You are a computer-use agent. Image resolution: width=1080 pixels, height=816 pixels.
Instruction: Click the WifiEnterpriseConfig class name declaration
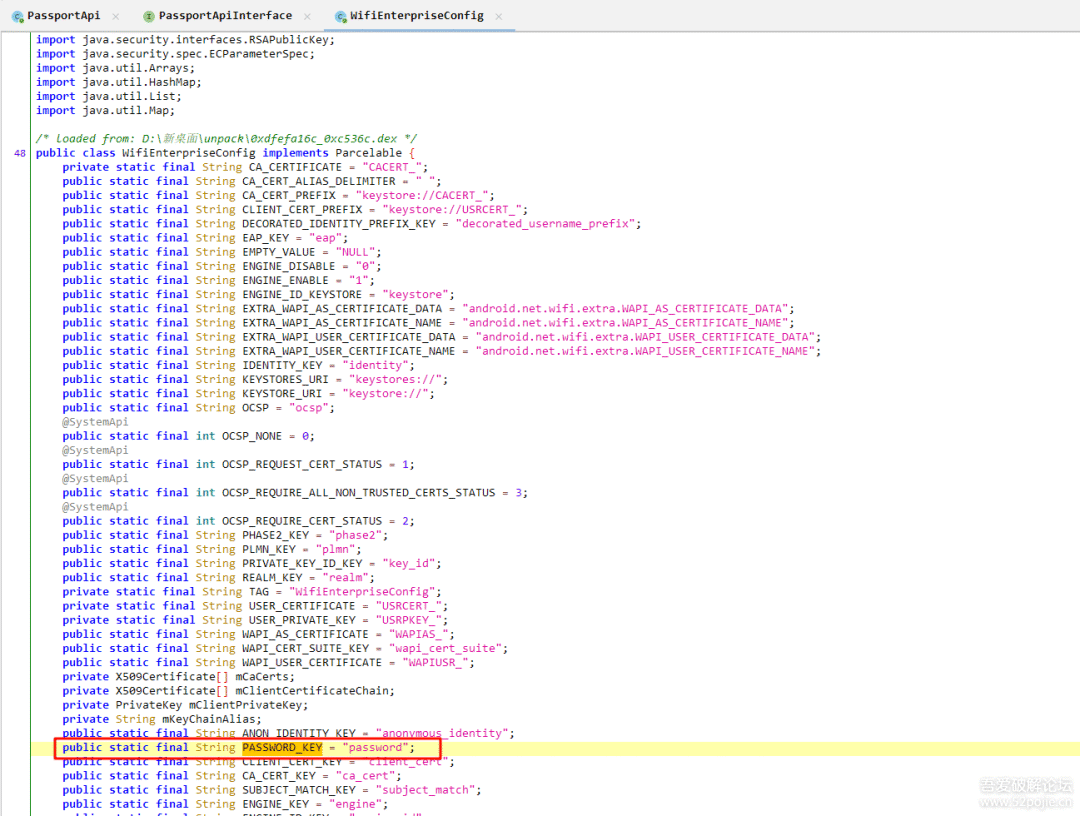coord(189,153)
